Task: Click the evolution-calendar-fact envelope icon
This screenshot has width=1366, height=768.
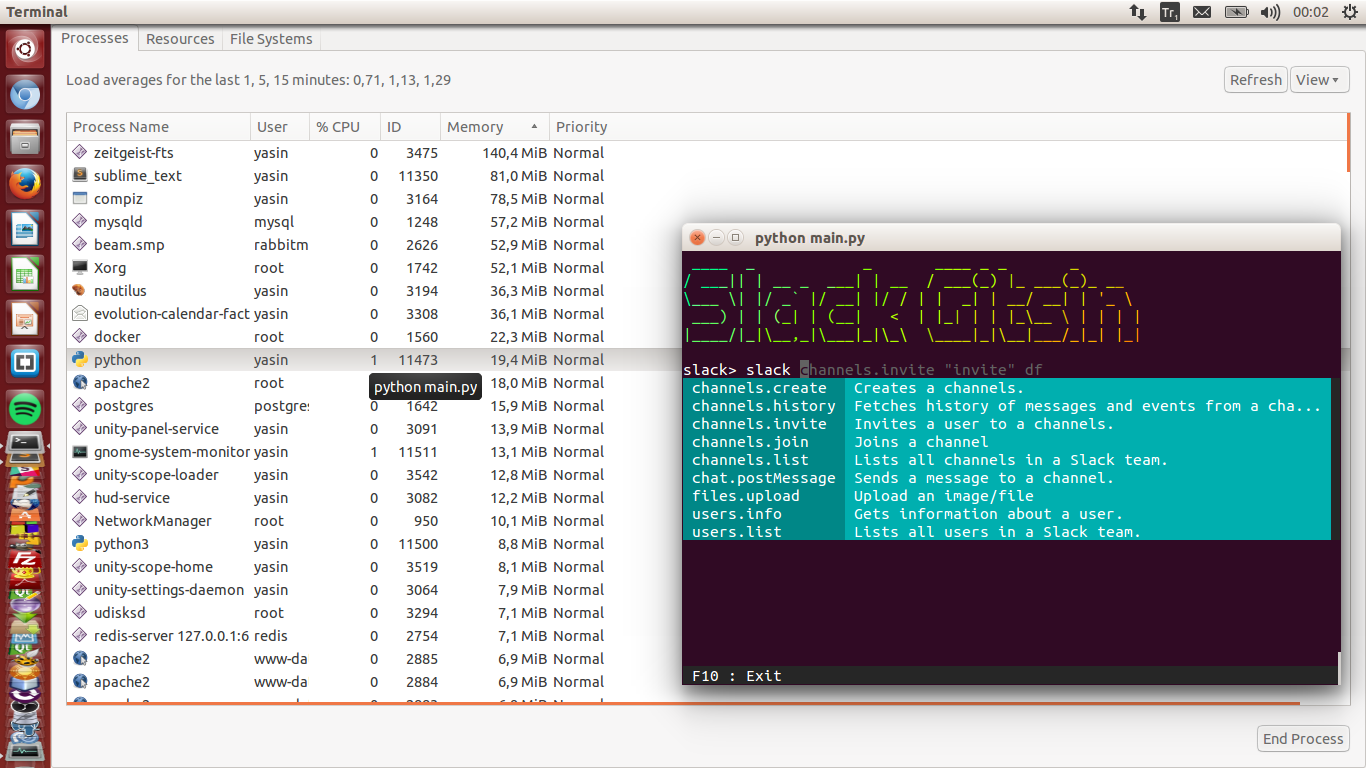Action: pos(80,313)
